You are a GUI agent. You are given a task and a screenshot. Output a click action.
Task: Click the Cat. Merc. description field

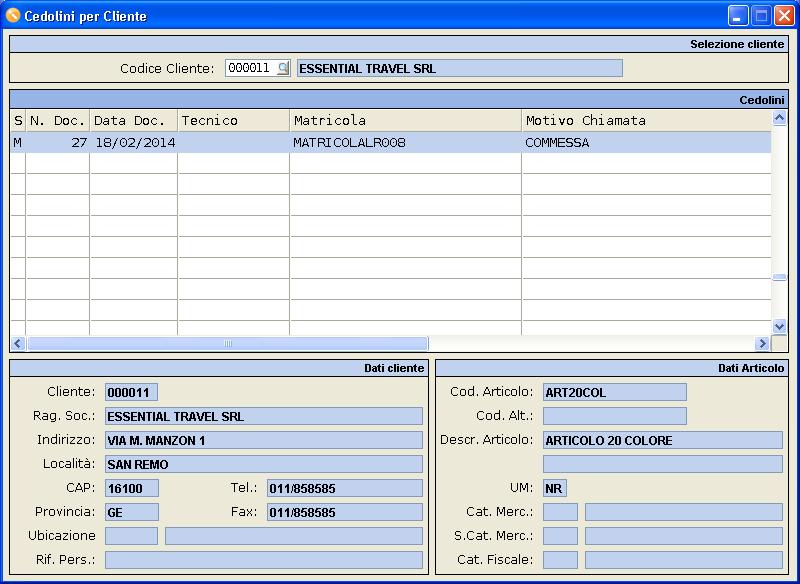tap(684, 512)
